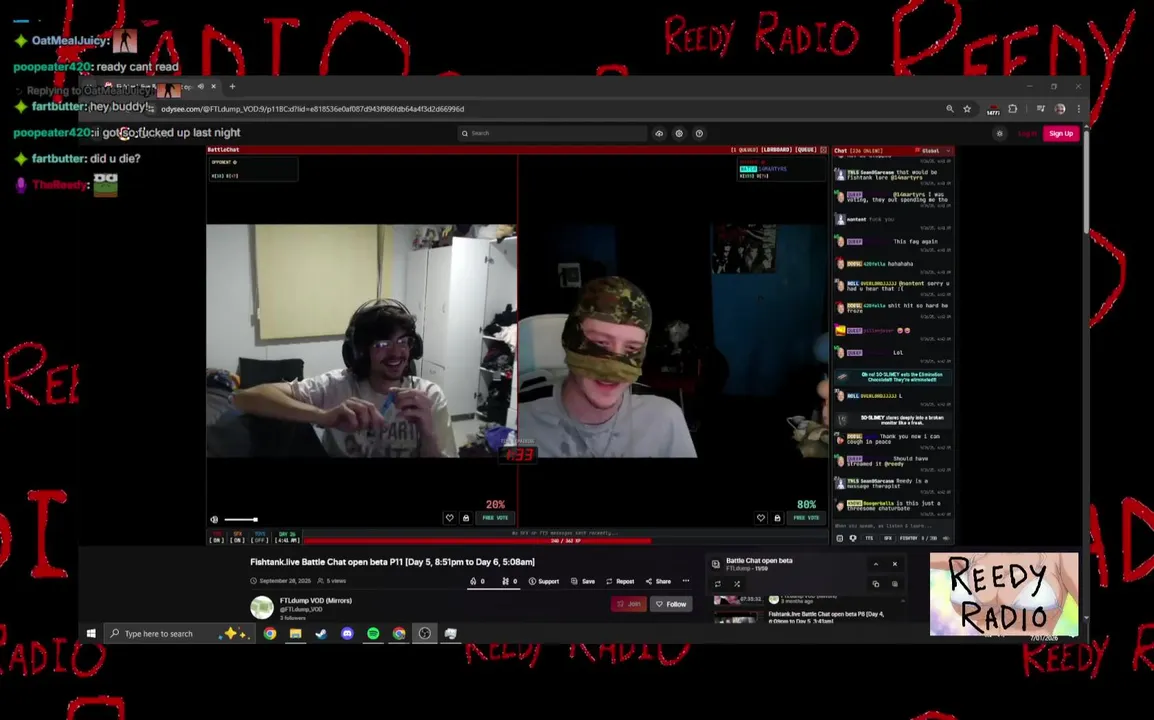Click the lock icon beside right FREE VOTE

777,518
